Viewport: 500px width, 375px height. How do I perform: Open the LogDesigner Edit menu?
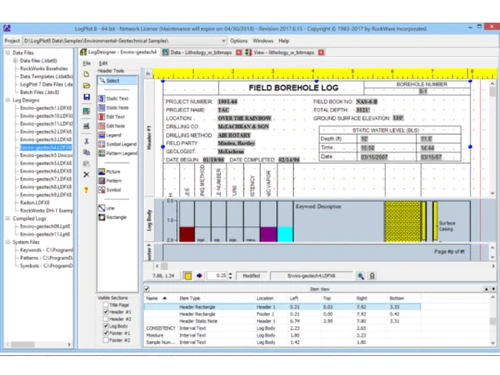click(103, 63)
